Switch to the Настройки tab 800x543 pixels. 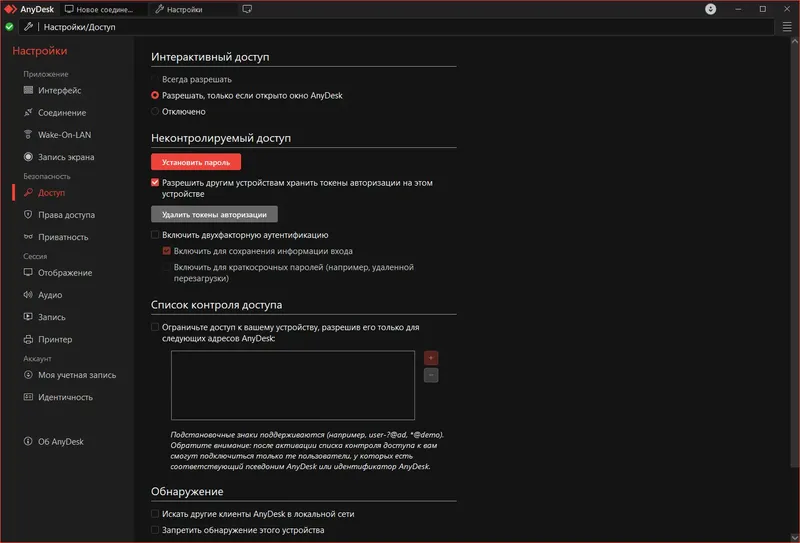tap(194, 9)
